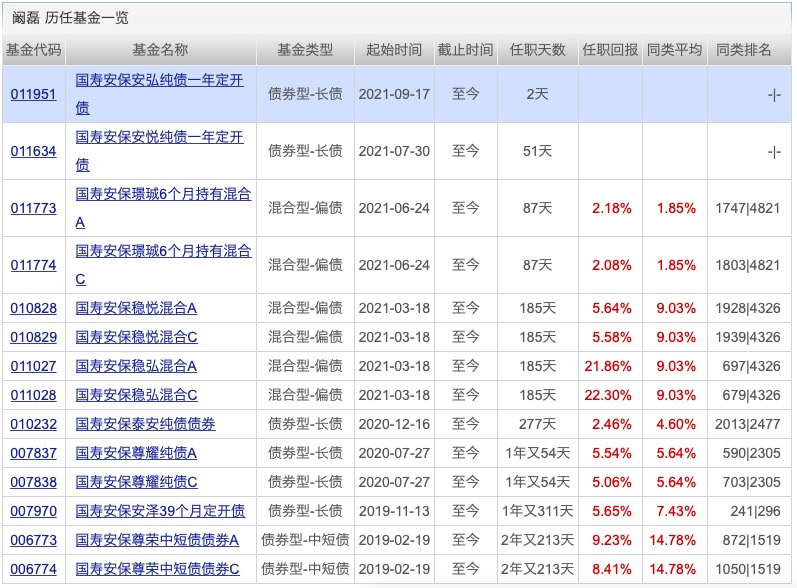Viewport: 797px width, 588px height.
Task: Open fund code link 010828
Action: [34, 308]
